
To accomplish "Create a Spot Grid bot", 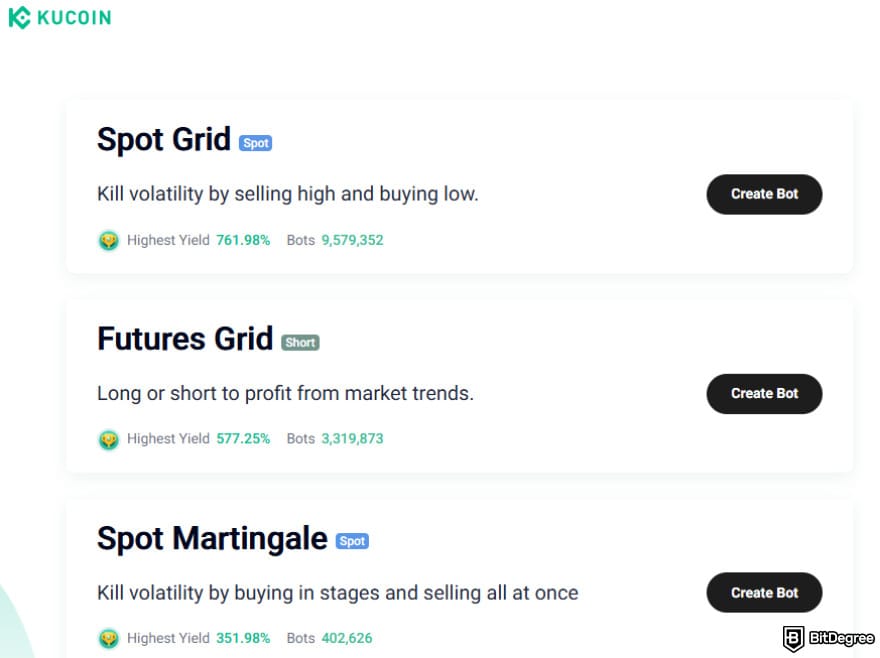I will pyautogui.click(x=764, y=194).
